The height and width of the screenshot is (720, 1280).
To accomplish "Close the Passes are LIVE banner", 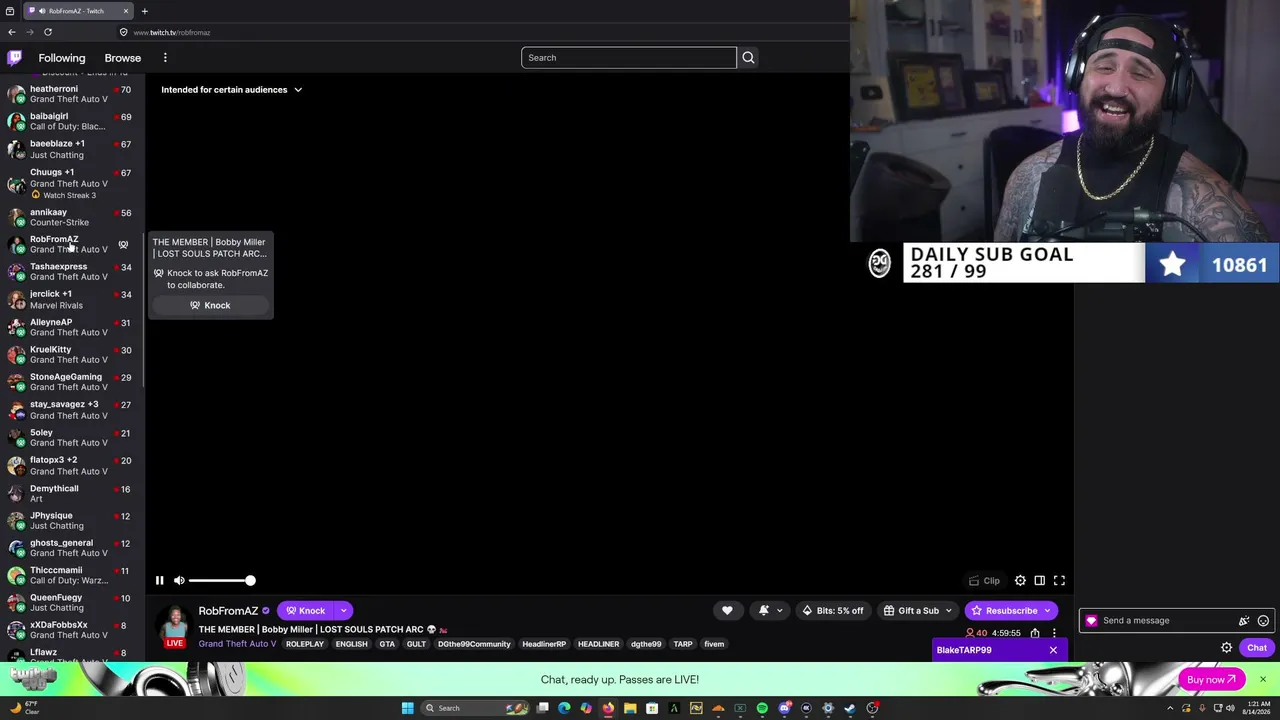I will (1263, 680).
